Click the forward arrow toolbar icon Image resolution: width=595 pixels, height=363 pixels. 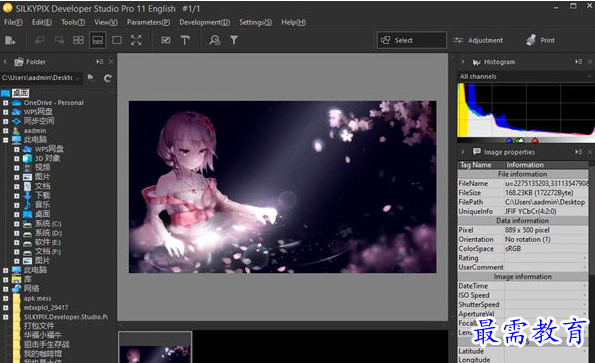(59, 40)
